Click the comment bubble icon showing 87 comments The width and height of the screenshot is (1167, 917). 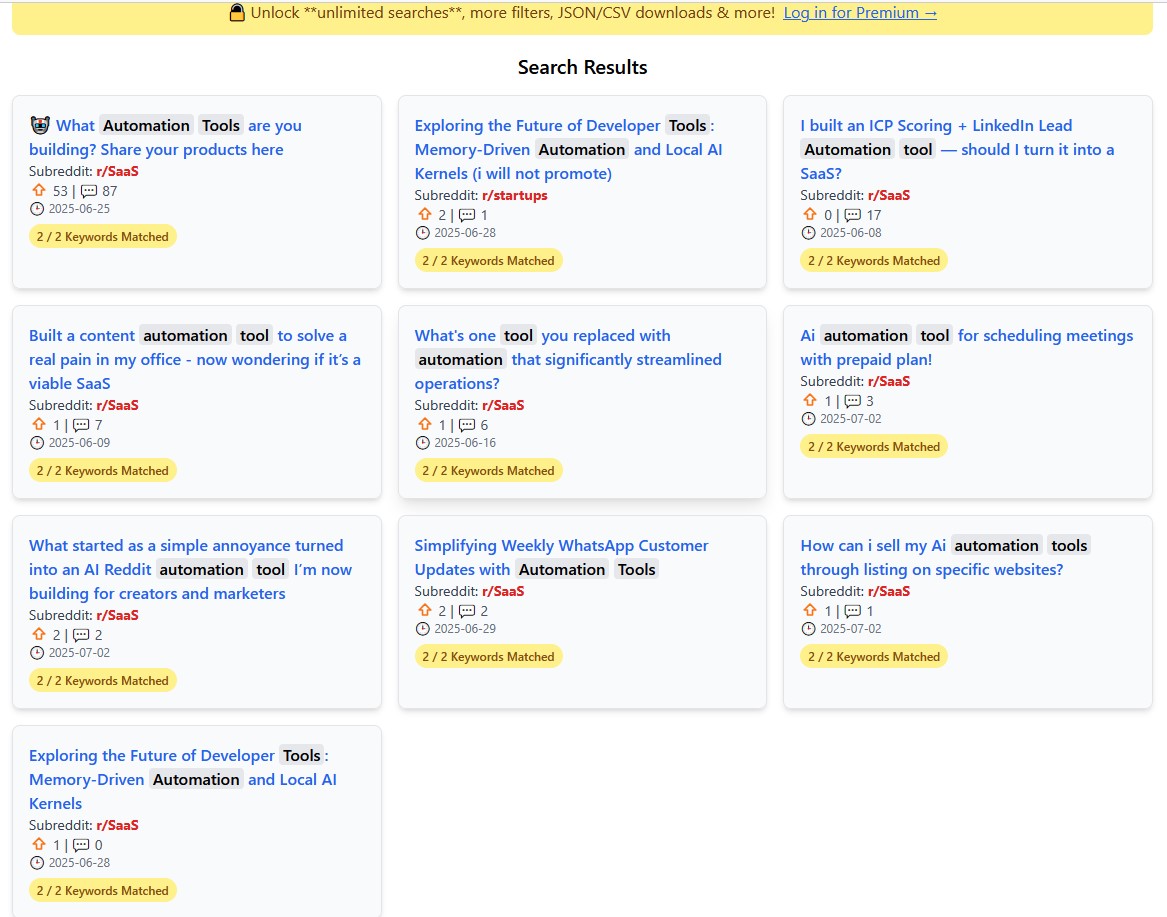point(89,190)
